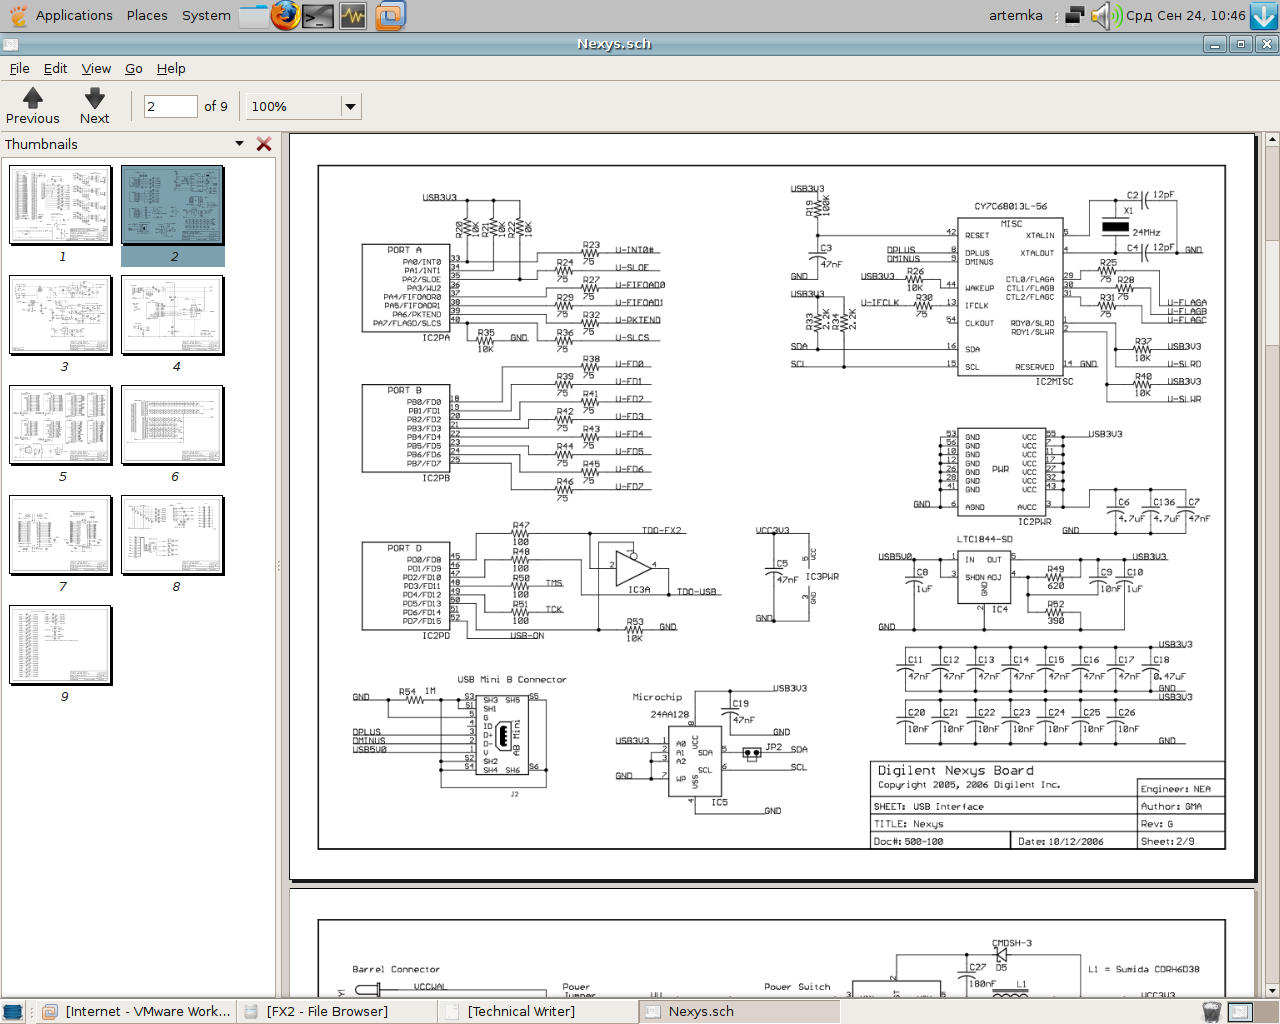Click the 'of 9' page count label
Image resolution: width=1280 pixels, height=1024 pixels.
[x=216, y=106]
